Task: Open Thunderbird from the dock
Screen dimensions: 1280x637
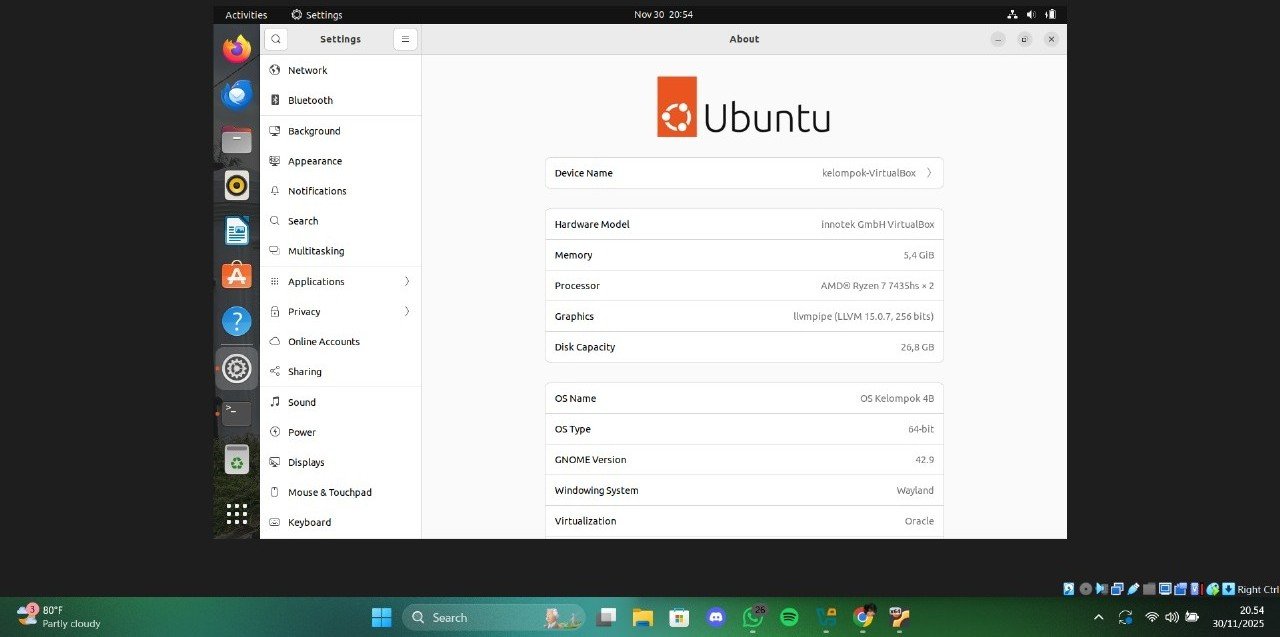Action: tap(236, 94)
